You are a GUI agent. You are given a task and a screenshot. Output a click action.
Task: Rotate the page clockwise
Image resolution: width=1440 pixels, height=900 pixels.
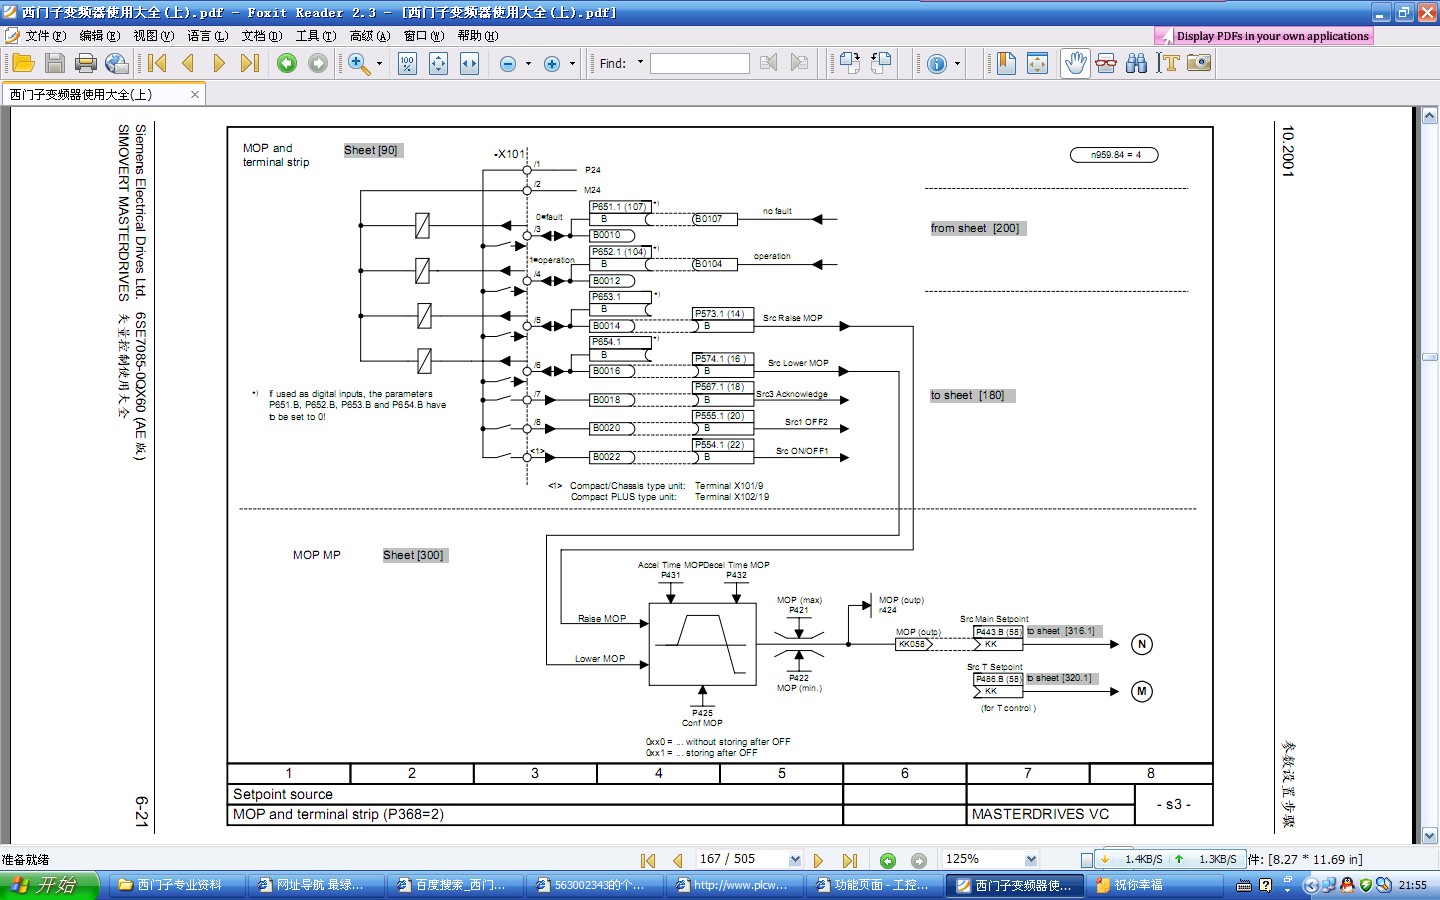pyautogui.click(x=849, y=63)
